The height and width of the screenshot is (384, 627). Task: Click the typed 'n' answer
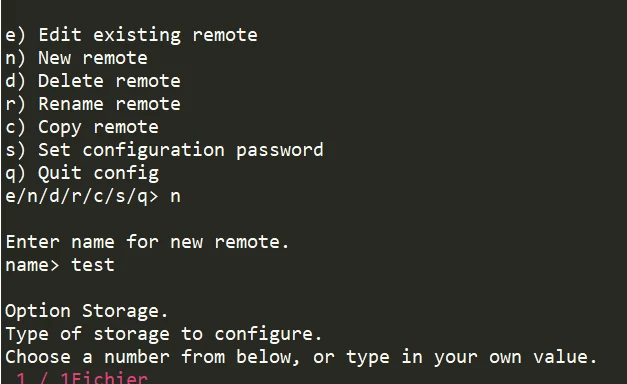pyautogui.click(x=175, y=197)
